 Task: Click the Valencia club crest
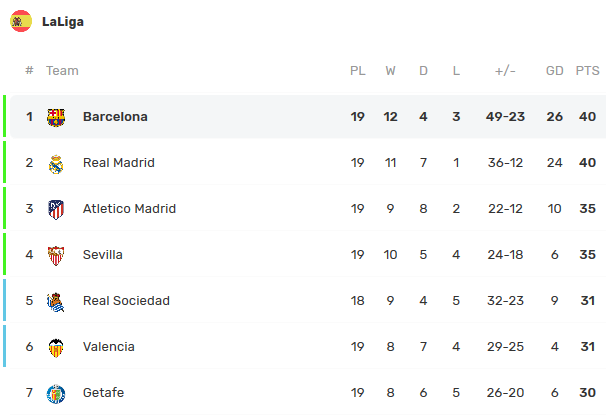[56, 347]
